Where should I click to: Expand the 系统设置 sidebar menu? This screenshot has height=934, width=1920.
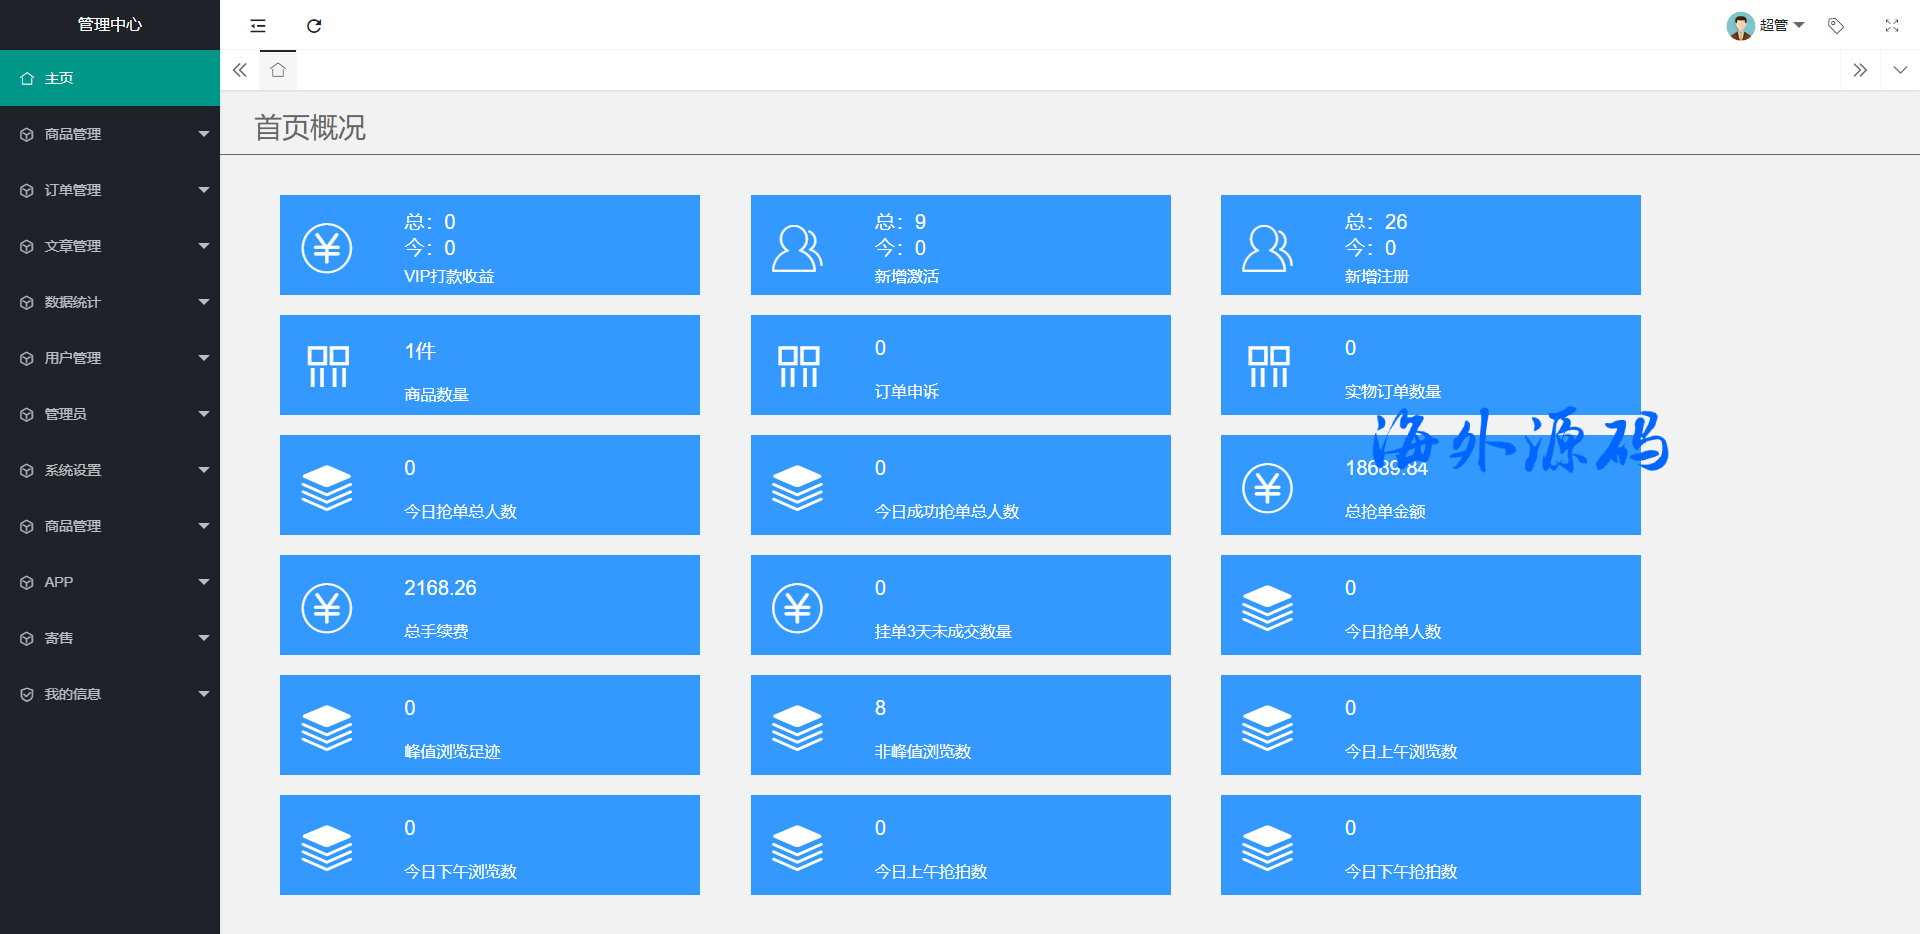click(110, 470)
